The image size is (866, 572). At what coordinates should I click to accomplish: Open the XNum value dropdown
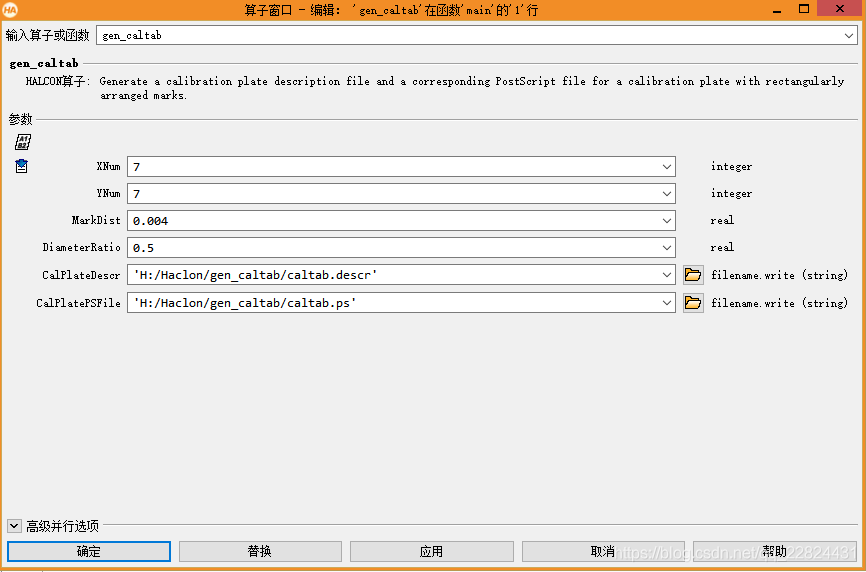667,167
